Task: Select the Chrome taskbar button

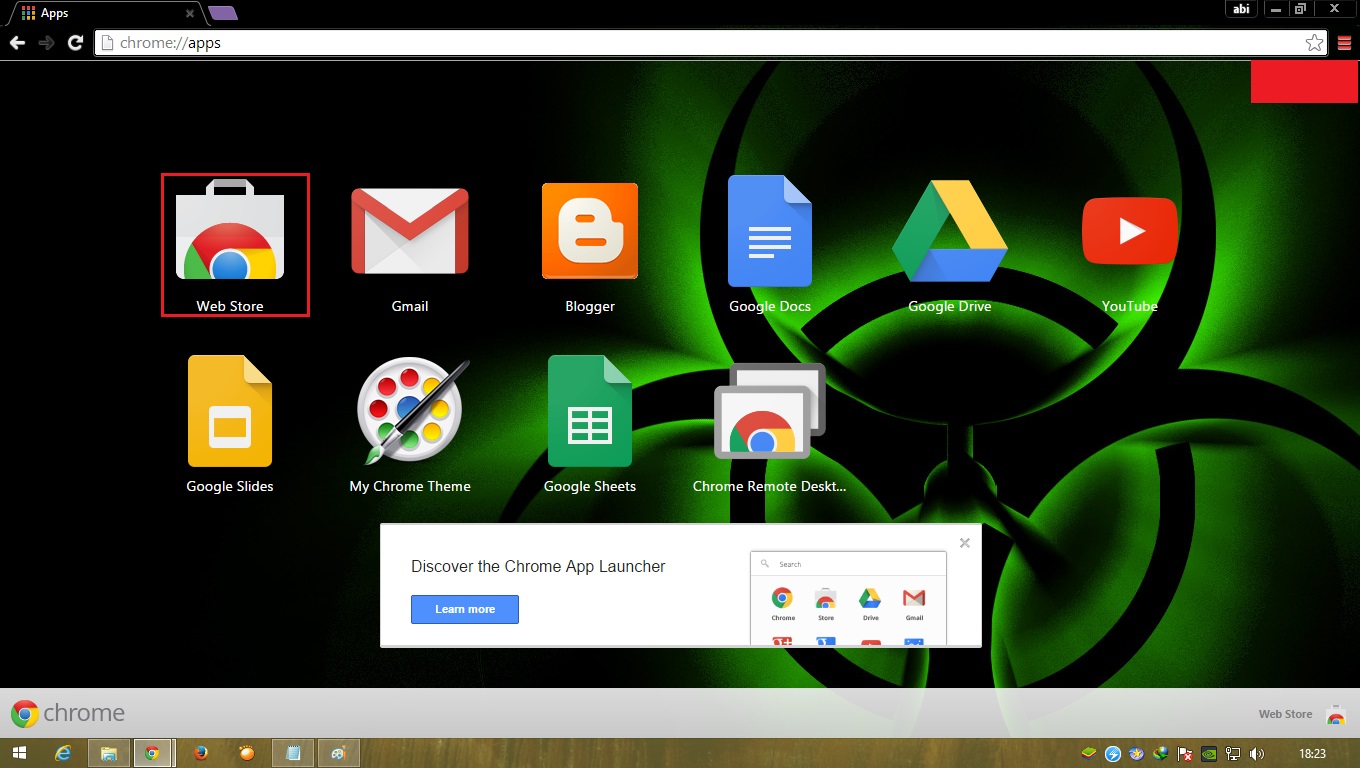Action: coord(153,753)
